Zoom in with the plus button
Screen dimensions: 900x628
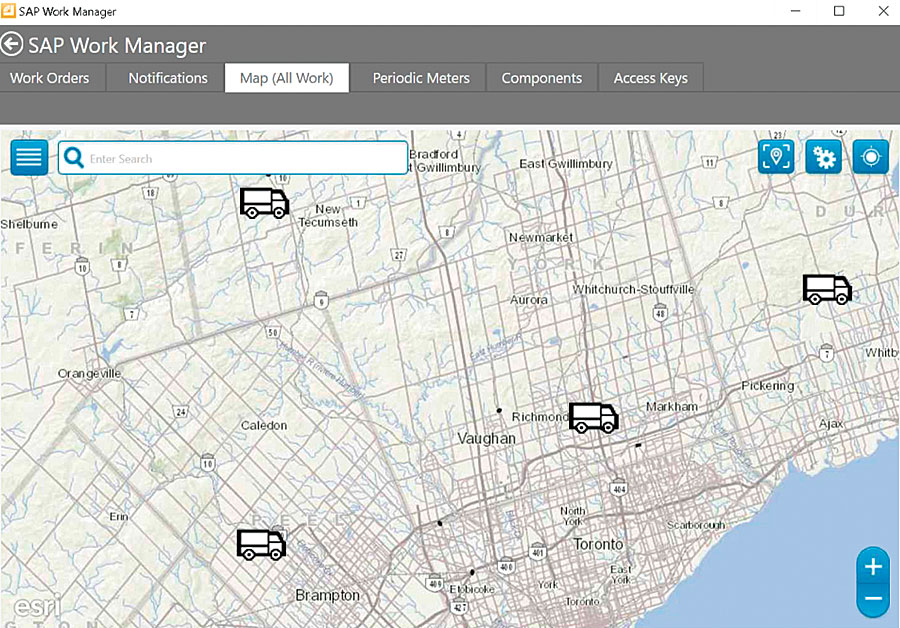pyautogui.click(x=873, y=567)
